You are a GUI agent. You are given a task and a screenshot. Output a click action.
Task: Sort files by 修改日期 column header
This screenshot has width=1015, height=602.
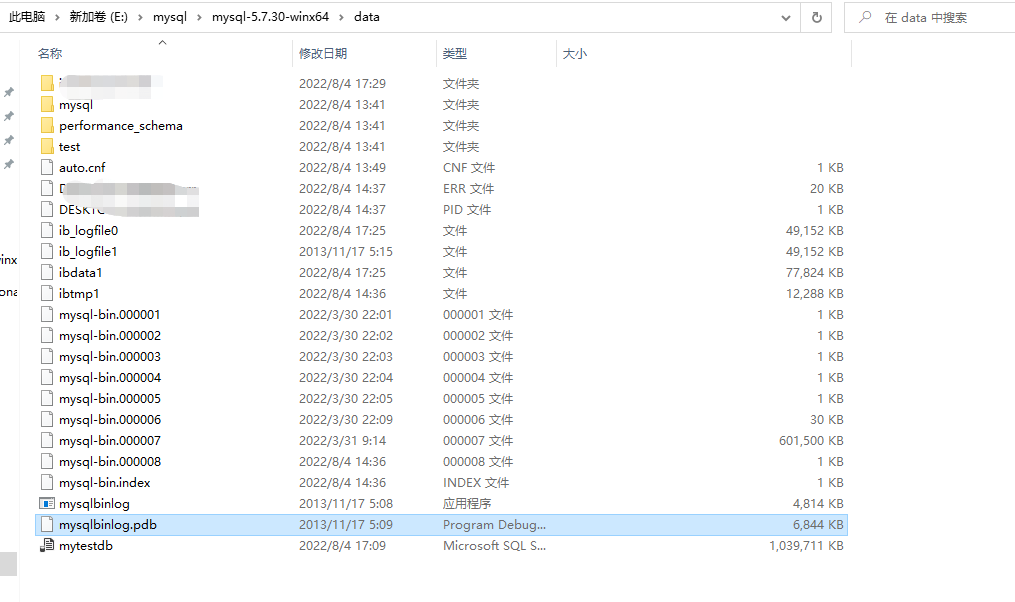click(x=322, y=54)
